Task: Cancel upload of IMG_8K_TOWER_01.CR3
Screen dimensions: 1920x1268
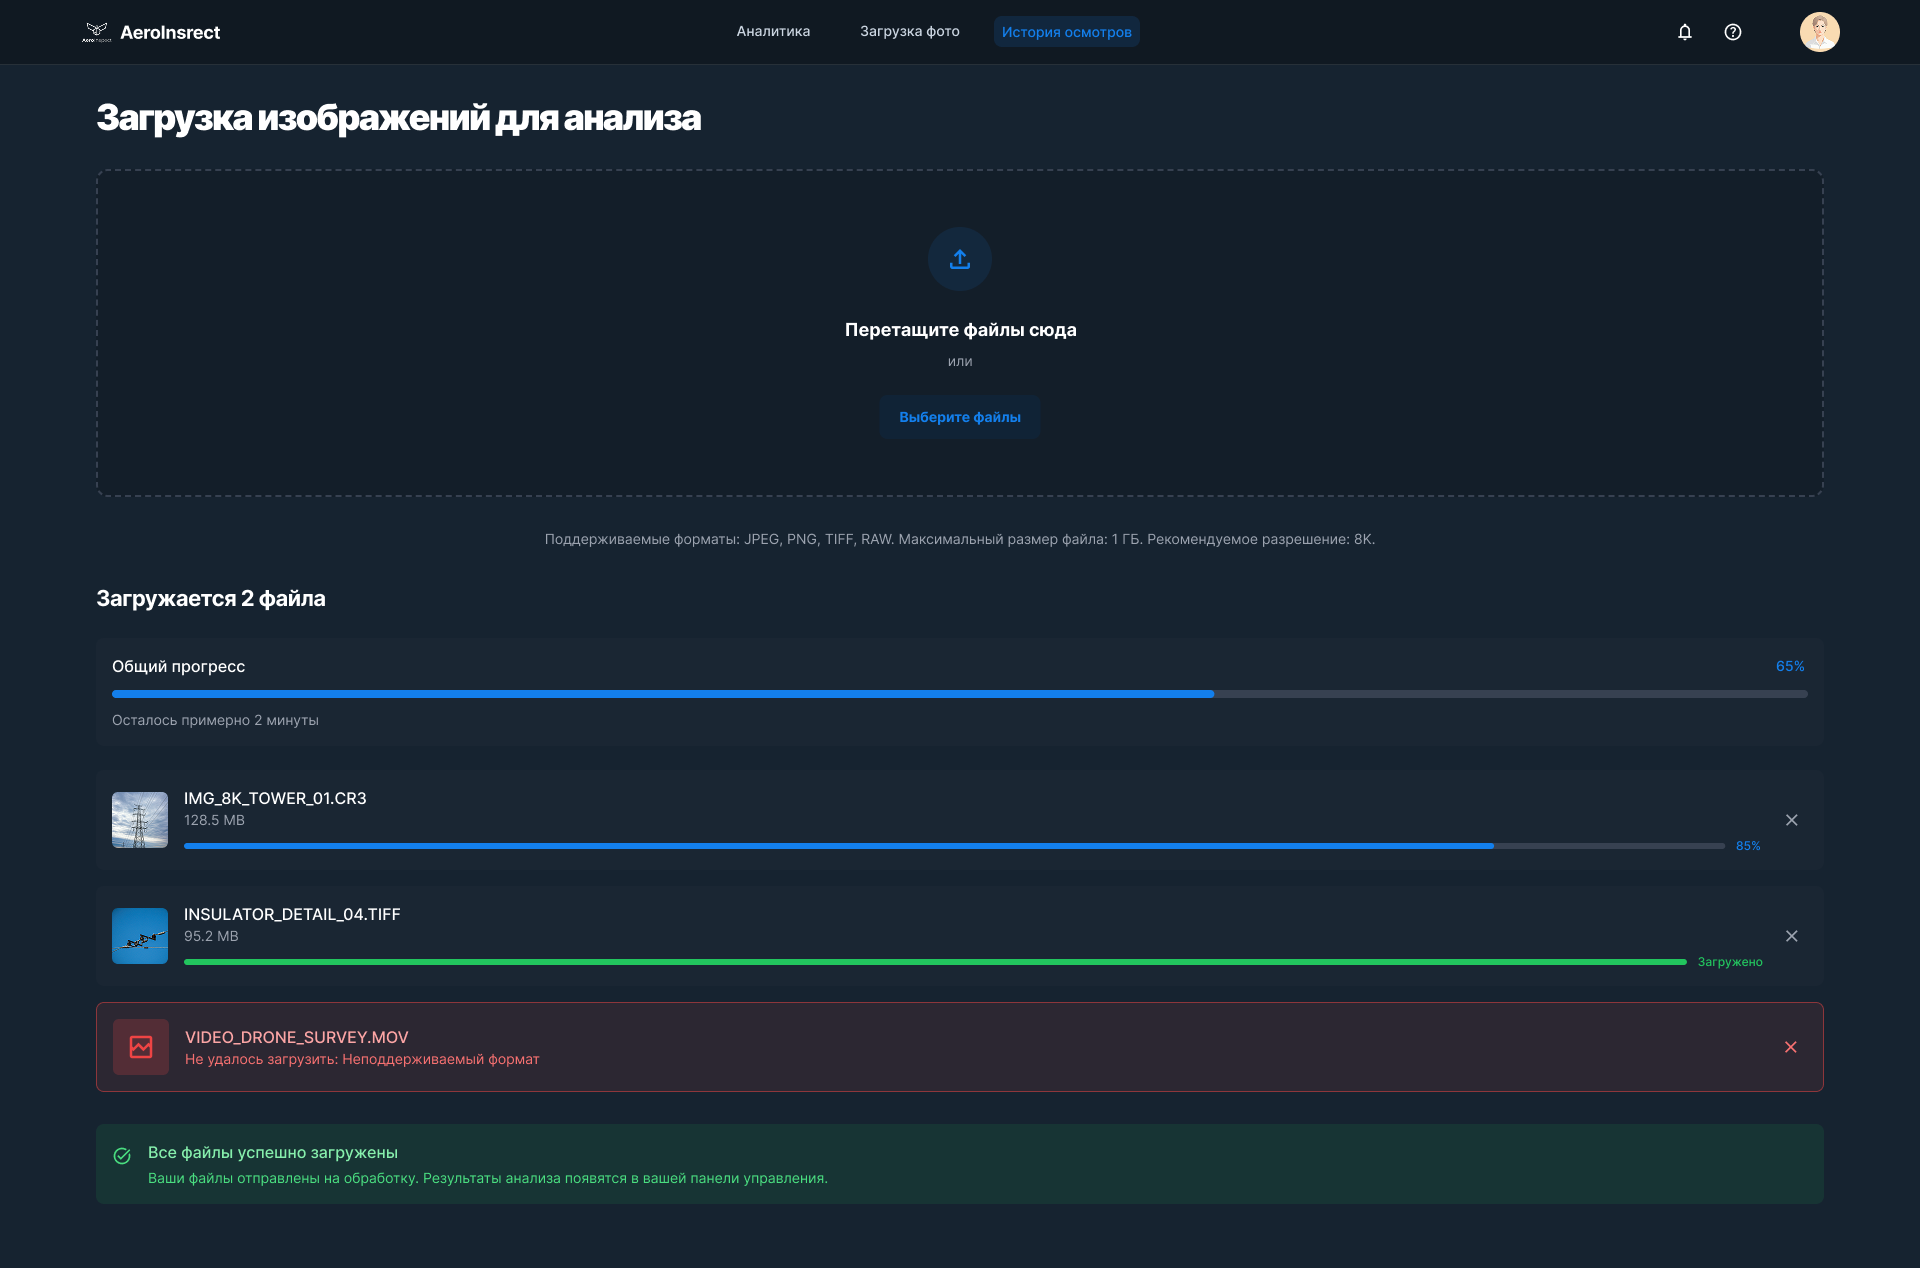Action: coord(1792,820)
